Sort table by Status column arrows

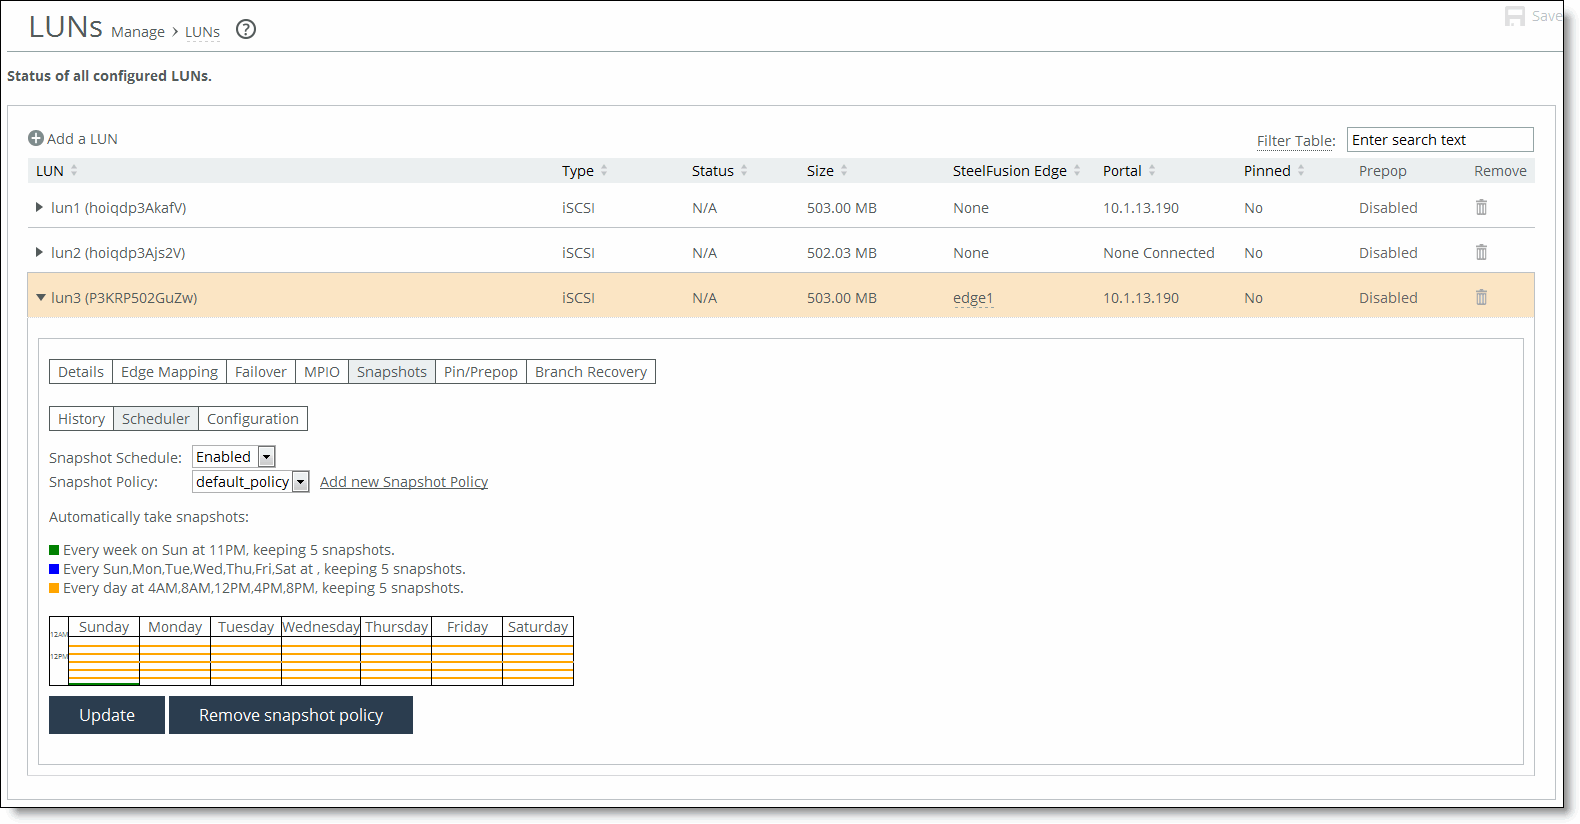[x=744, y=171]
